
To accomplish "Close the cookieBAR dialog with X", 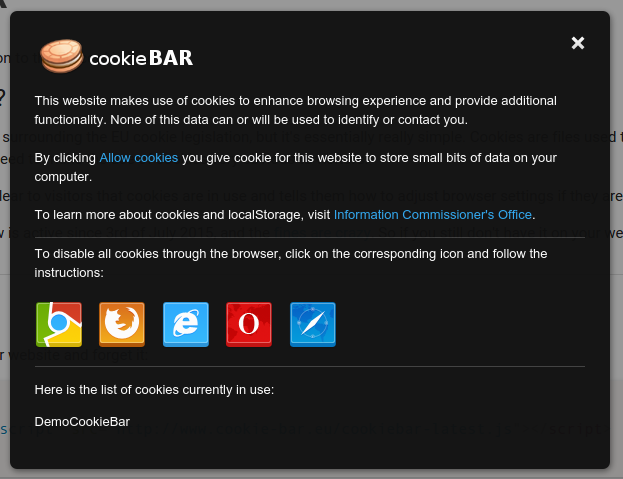I will pyautogui.click(x=578, y=43).
